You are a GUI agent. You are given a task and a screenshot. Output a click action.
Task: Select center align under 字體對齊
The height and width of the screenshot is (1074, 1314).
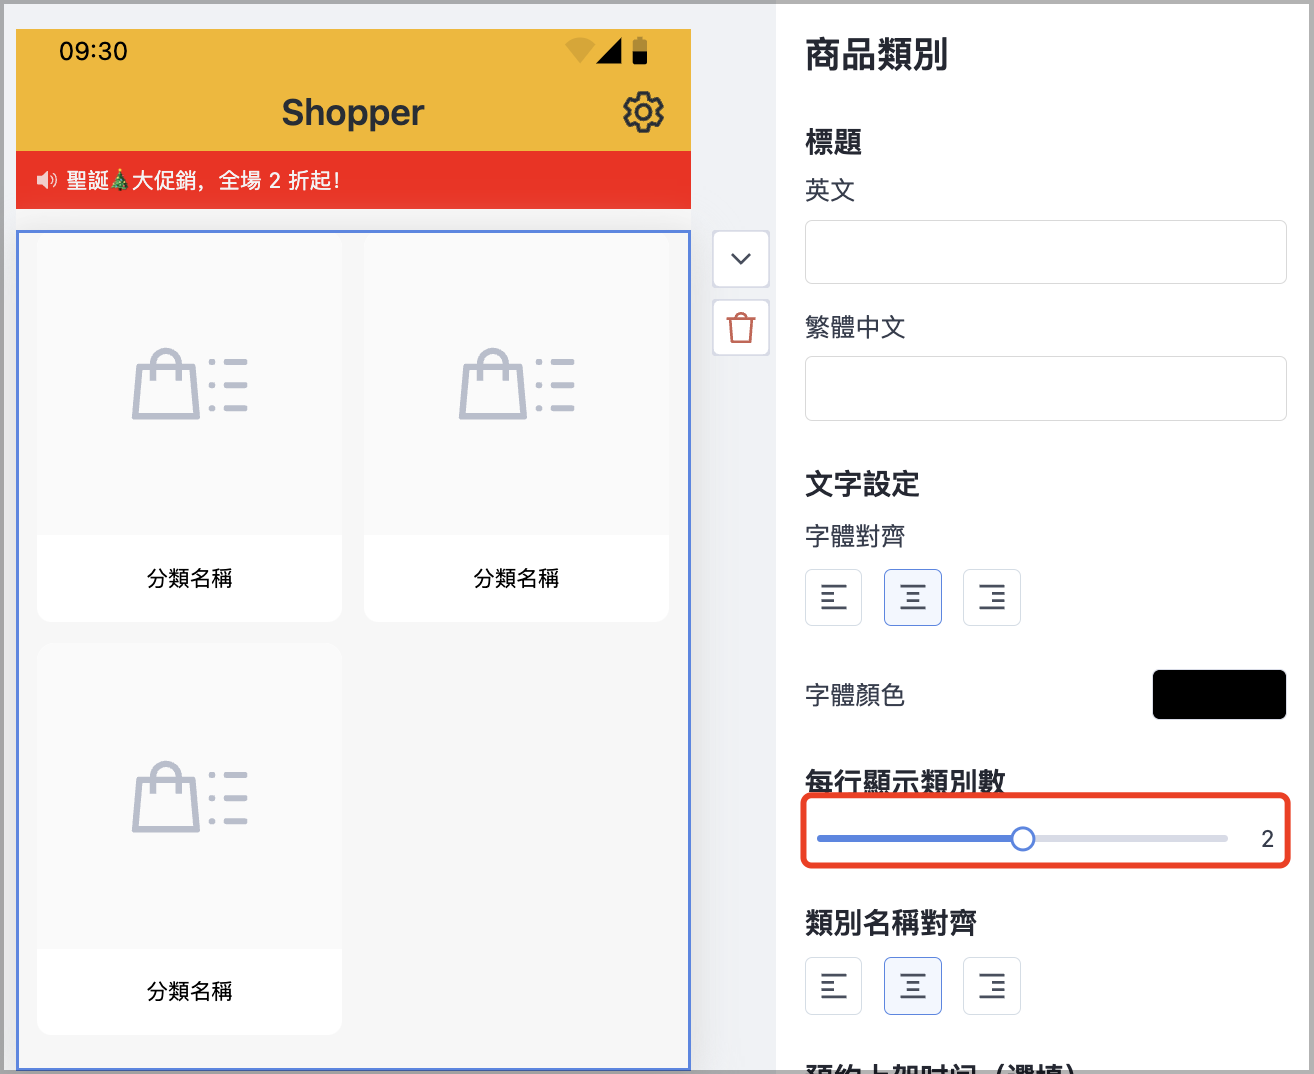pos(912,597)
